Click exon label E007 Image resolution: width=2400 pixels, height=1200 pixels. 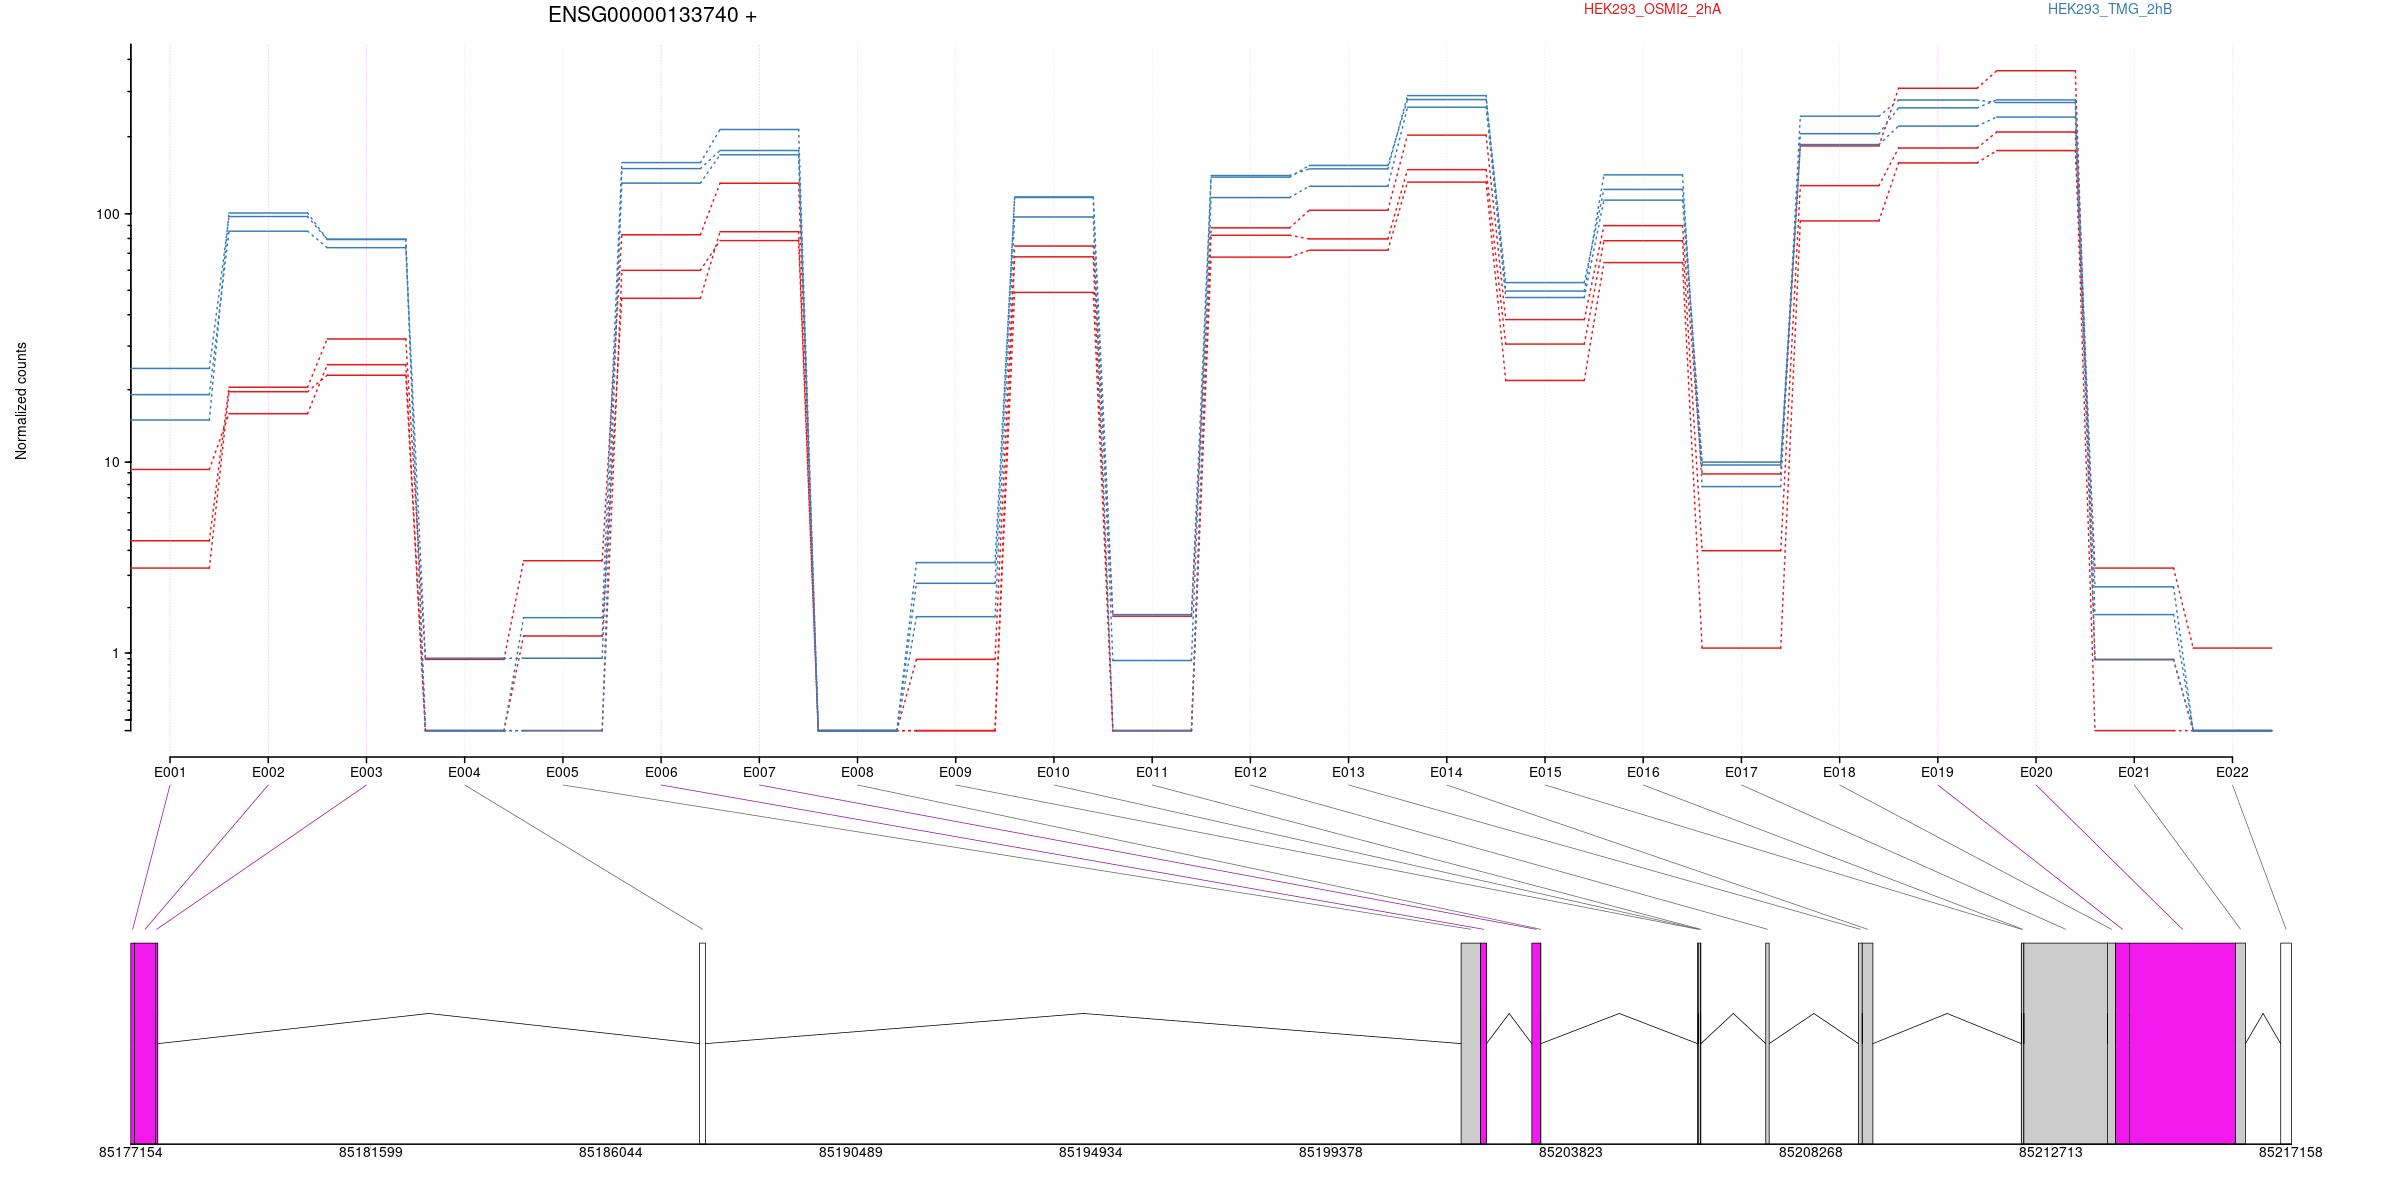click(x=759, y=772)
